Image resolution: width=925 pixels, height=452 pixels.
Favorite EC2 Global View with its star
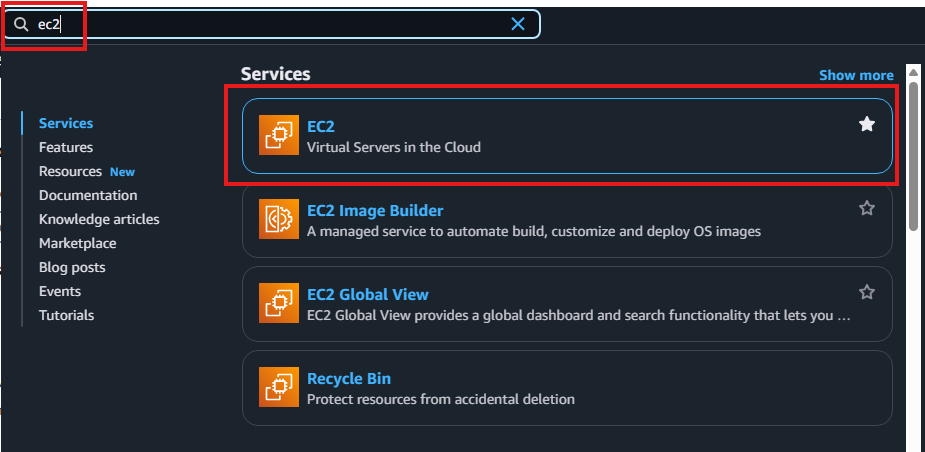pos(866,291)
